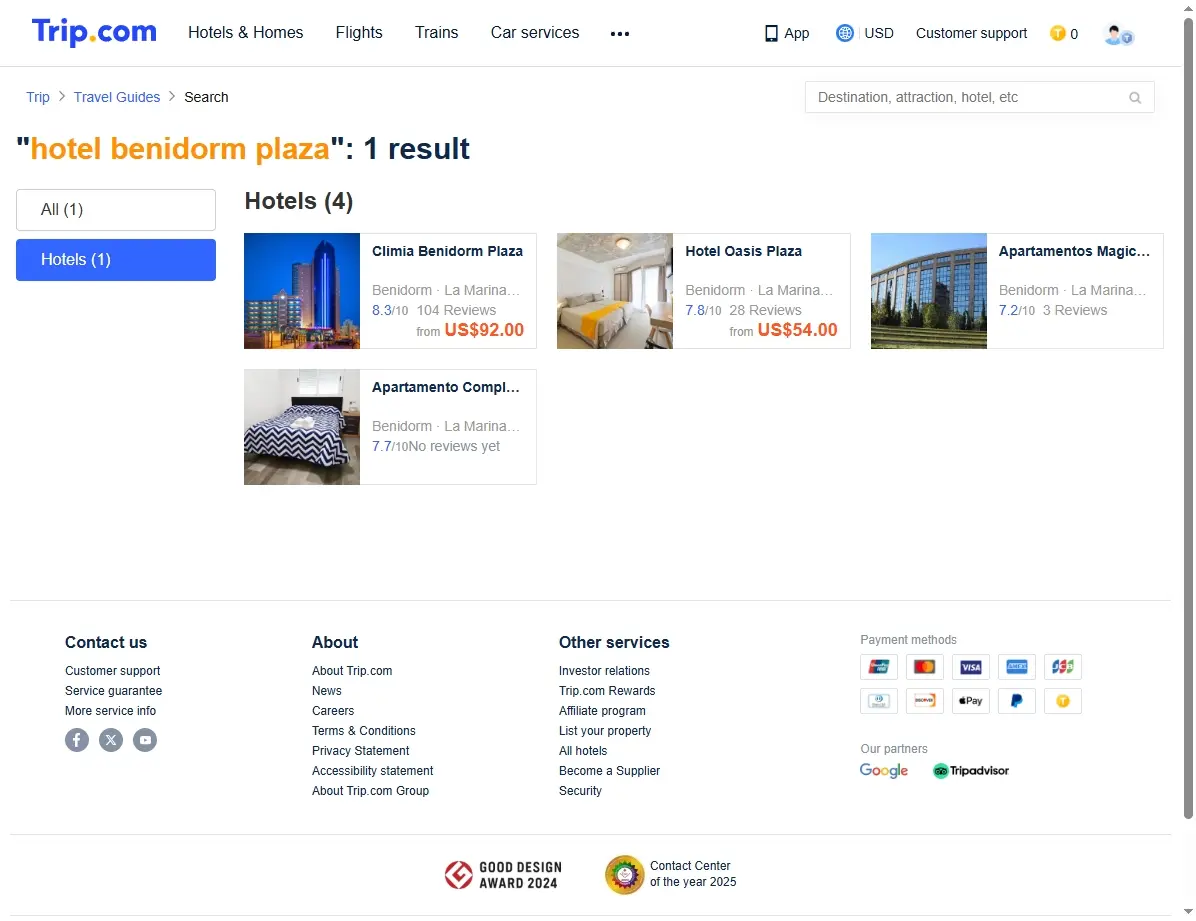Image resolution: width=1196 pixels, height=921 pixels.
Task: Open the Trip Coins balance icon
Action: pos(1057,33)
